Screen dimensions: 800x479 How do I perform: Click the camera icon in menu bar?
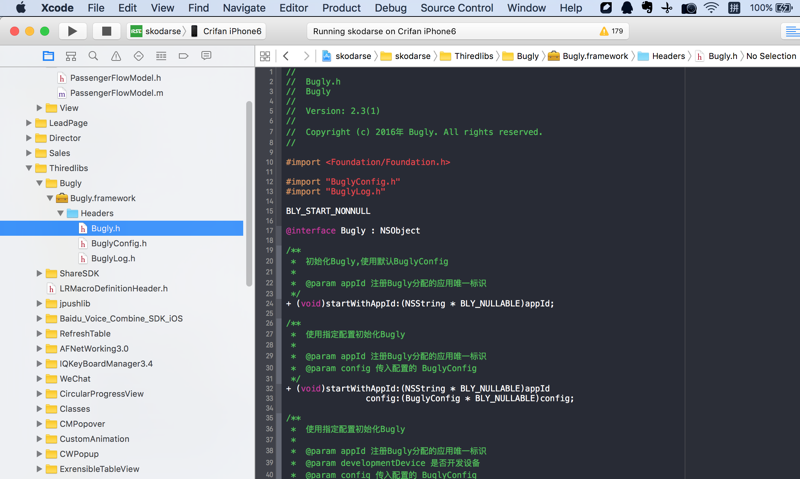[x=689, y=8]
